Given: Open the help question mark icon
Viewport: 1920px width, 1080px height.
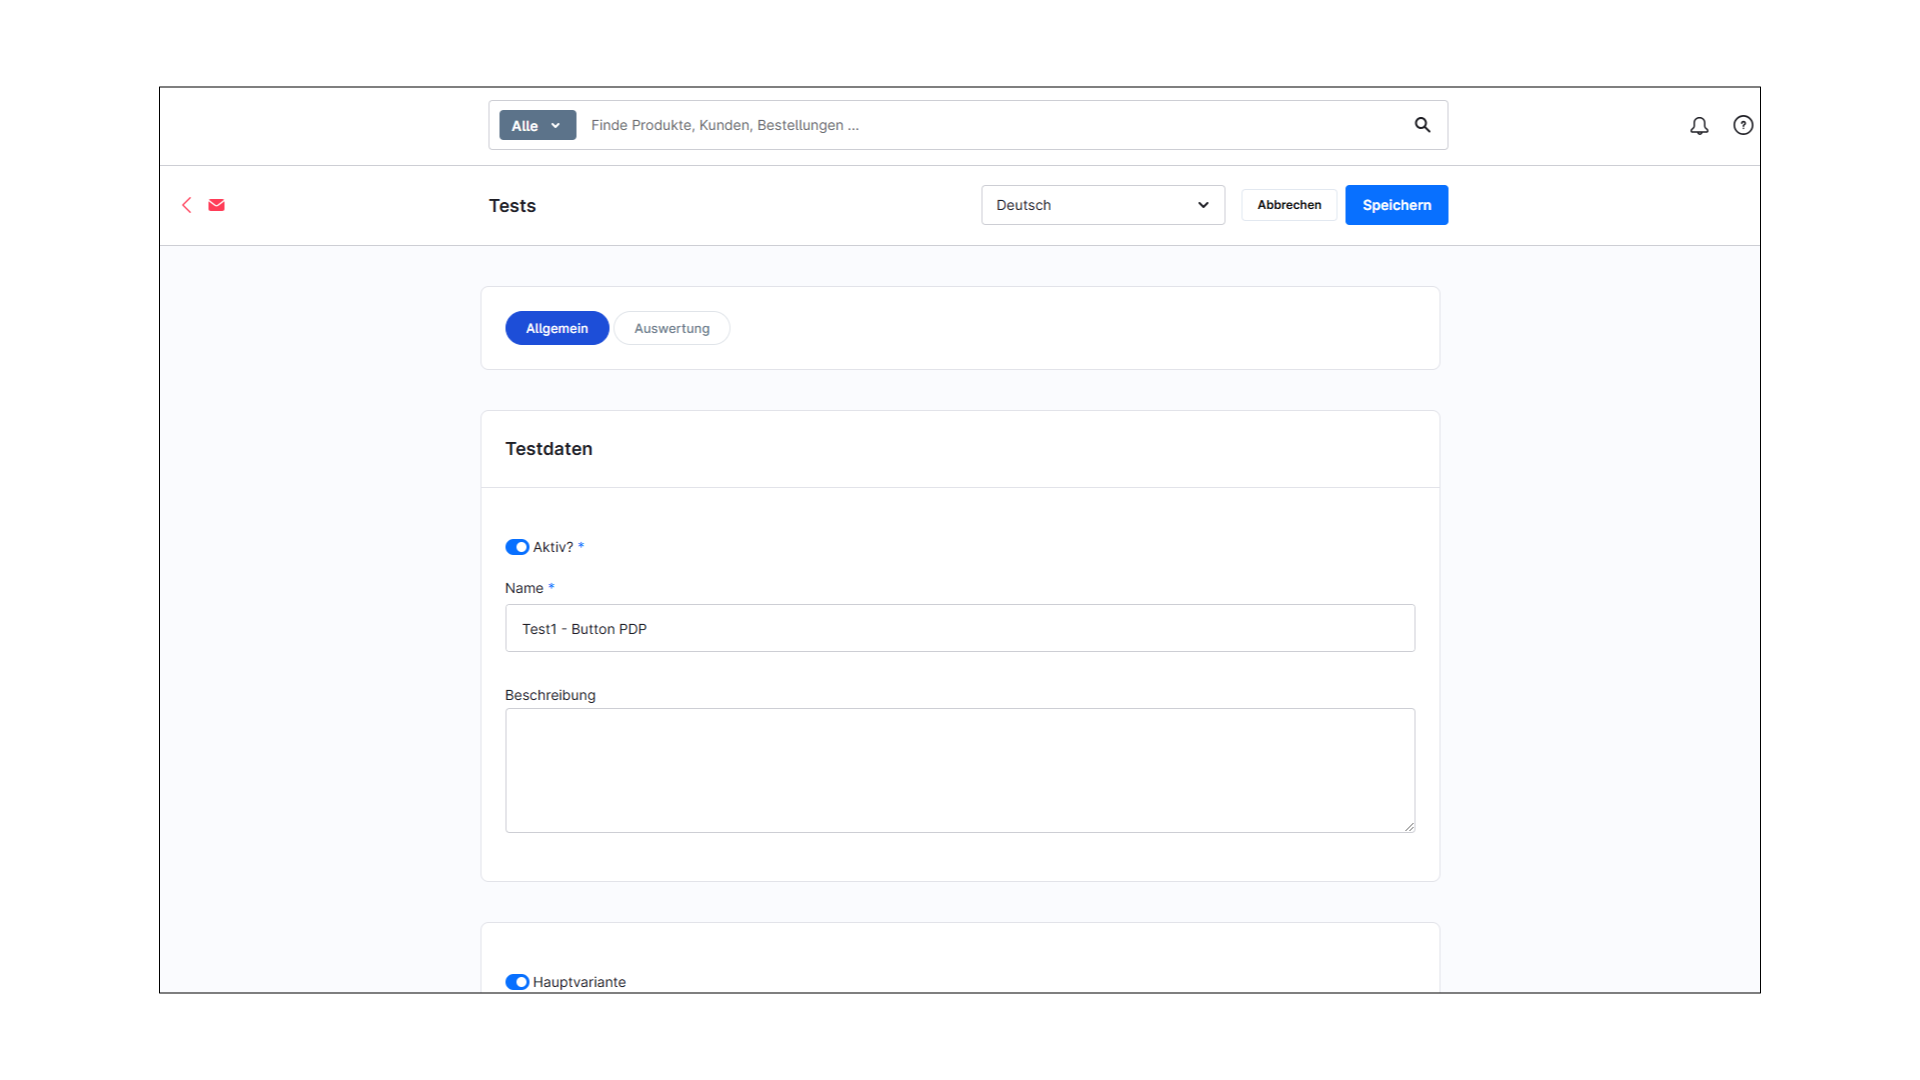Looking at the screenshot, I should pyautogui.click(x=1743, y=125).
